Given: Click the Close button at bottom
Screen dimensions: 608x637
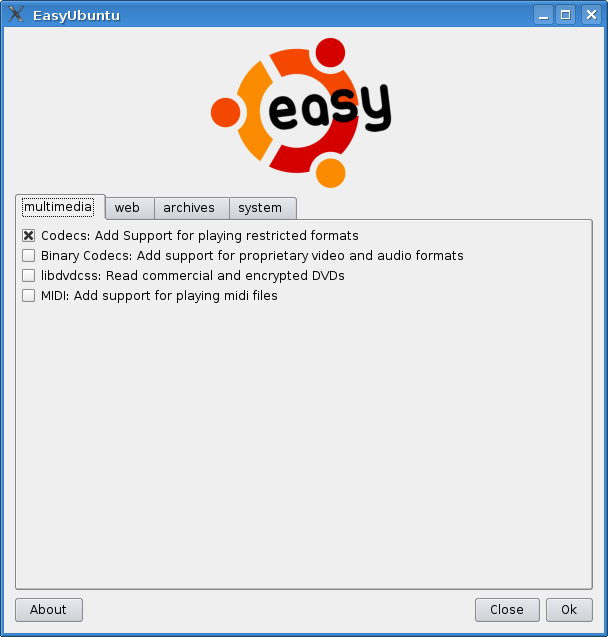Looking at the screenshot, I should point(507,610).
